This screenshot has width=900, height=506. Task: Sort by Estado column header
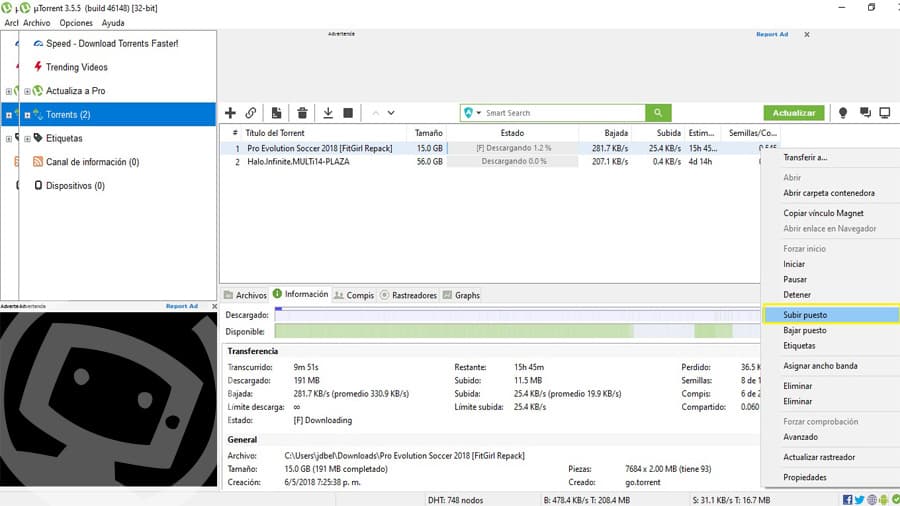(x=512, y=133)
